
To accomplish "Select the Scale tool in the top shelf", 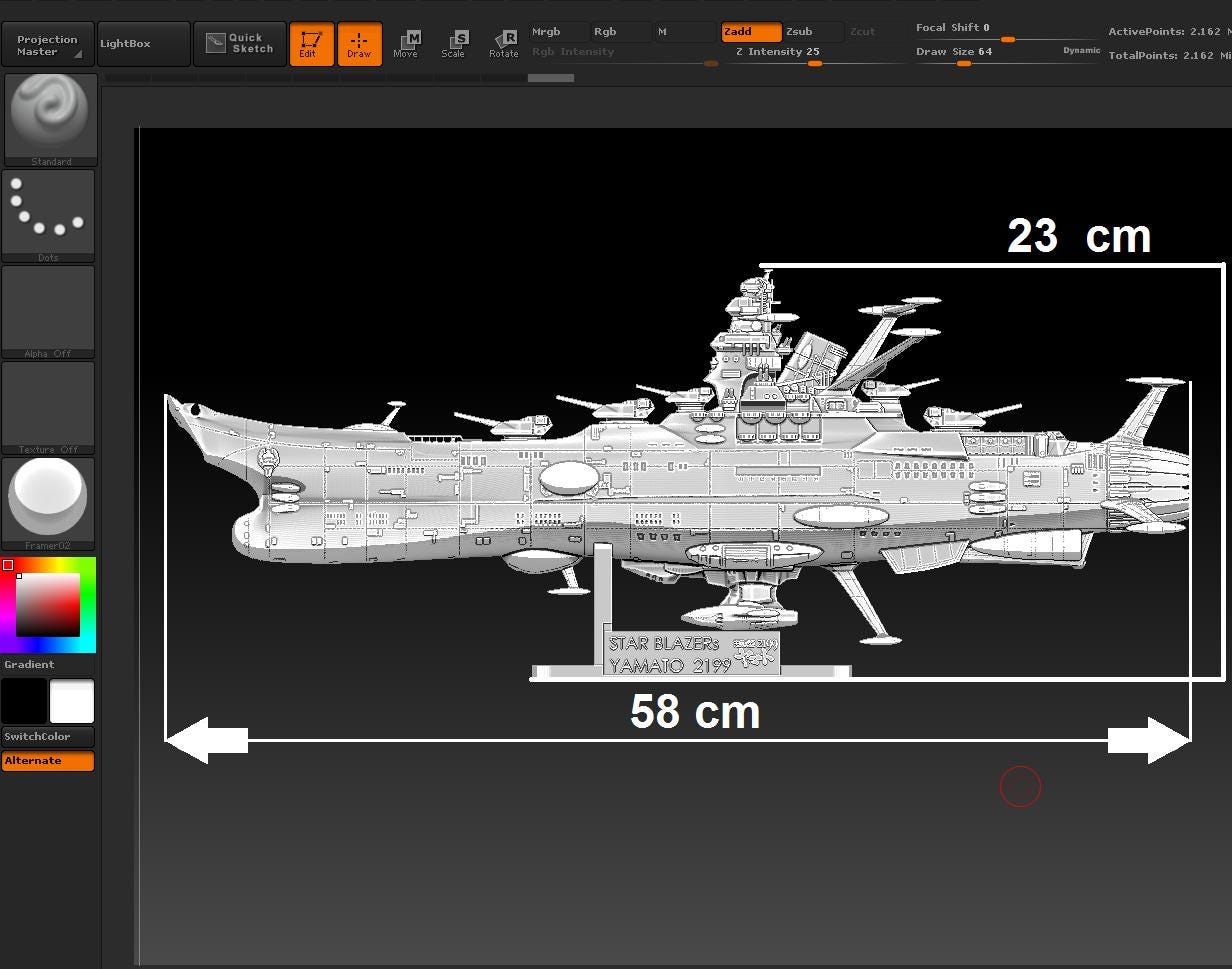I will (x=455, y=43).
